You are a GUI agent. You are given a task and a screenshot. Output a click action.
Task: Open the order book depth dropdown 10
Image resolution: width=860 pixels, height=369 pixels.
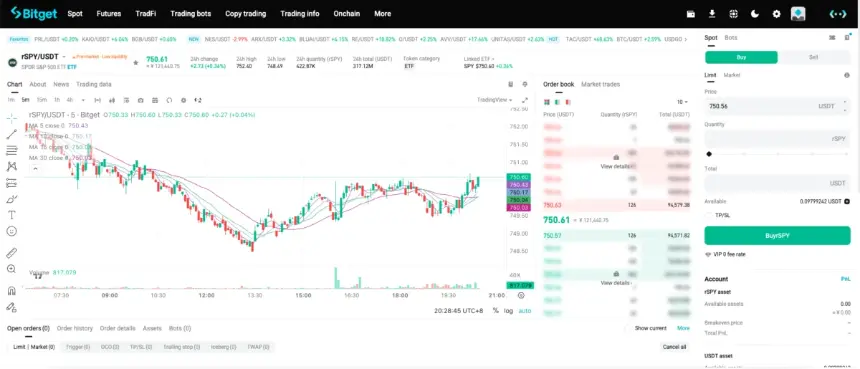tap(682, 102)
